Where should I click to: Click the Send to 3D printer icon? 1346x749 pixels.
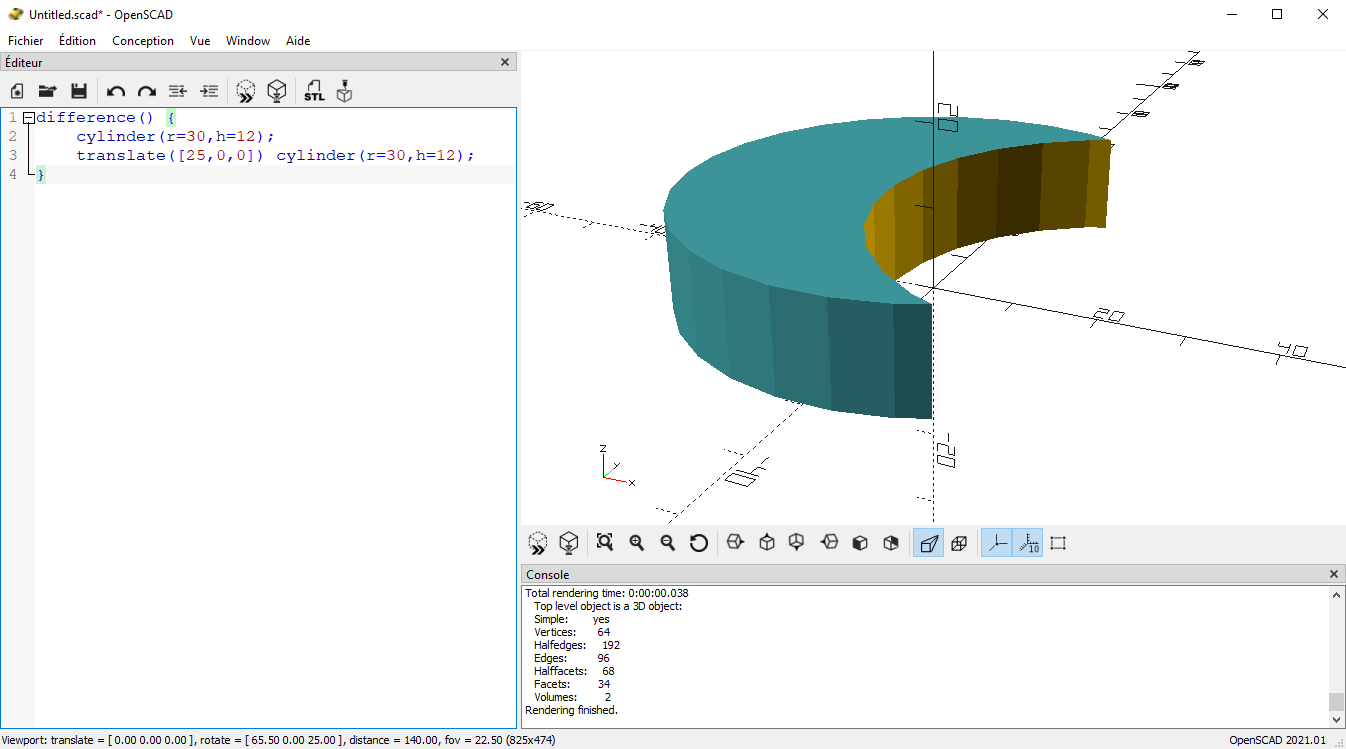click(x=344, y=91)
